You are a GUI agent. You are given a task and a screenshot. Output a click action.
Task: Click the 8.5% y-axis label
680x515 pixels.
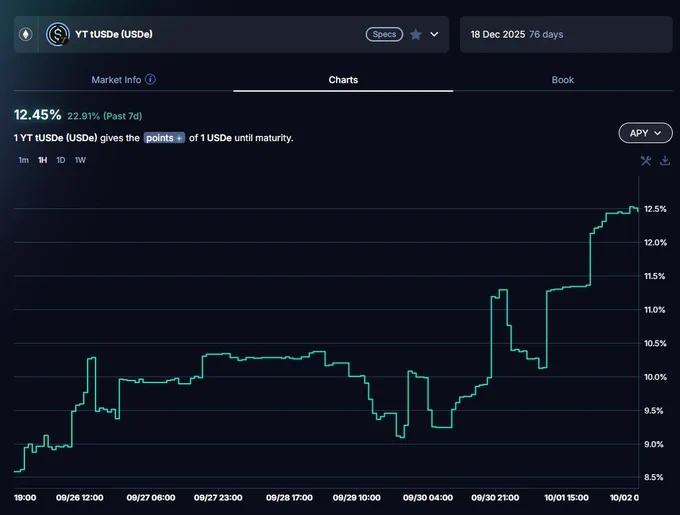pyautogui.click(x=654, y=477)
